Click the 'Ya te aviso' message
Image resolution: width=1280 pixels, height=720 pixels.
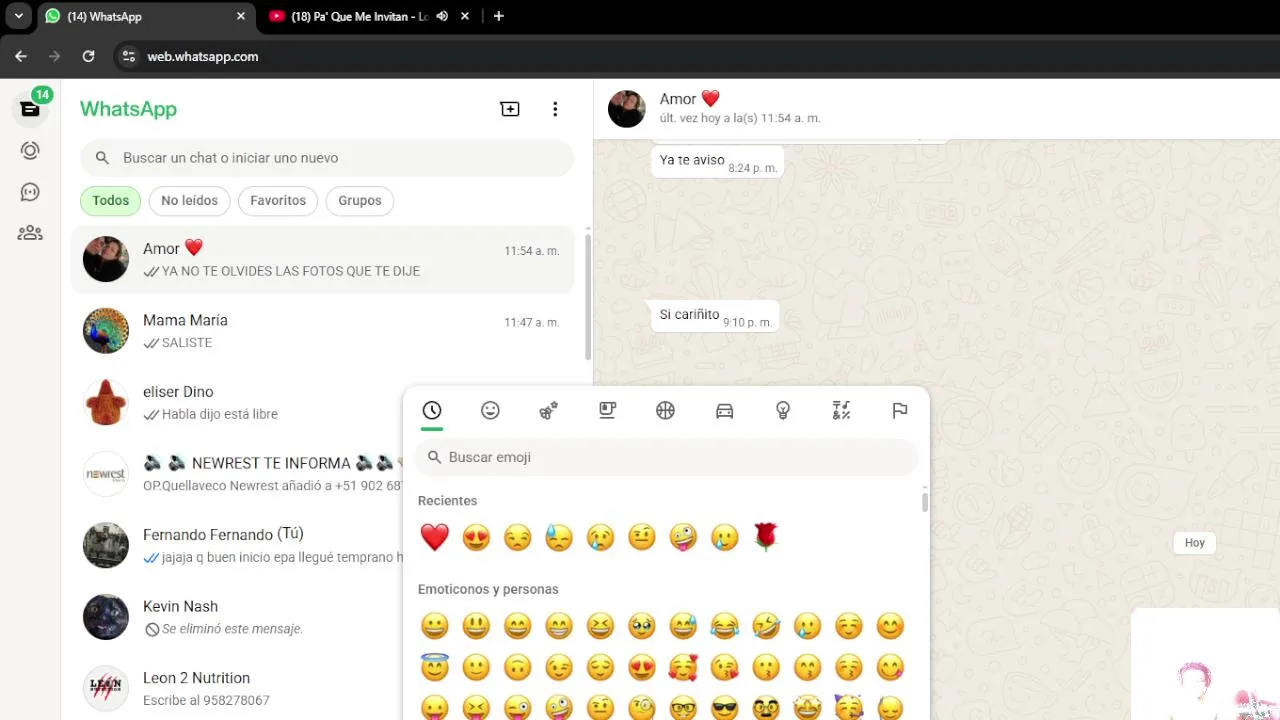click(x=717, y=161)
